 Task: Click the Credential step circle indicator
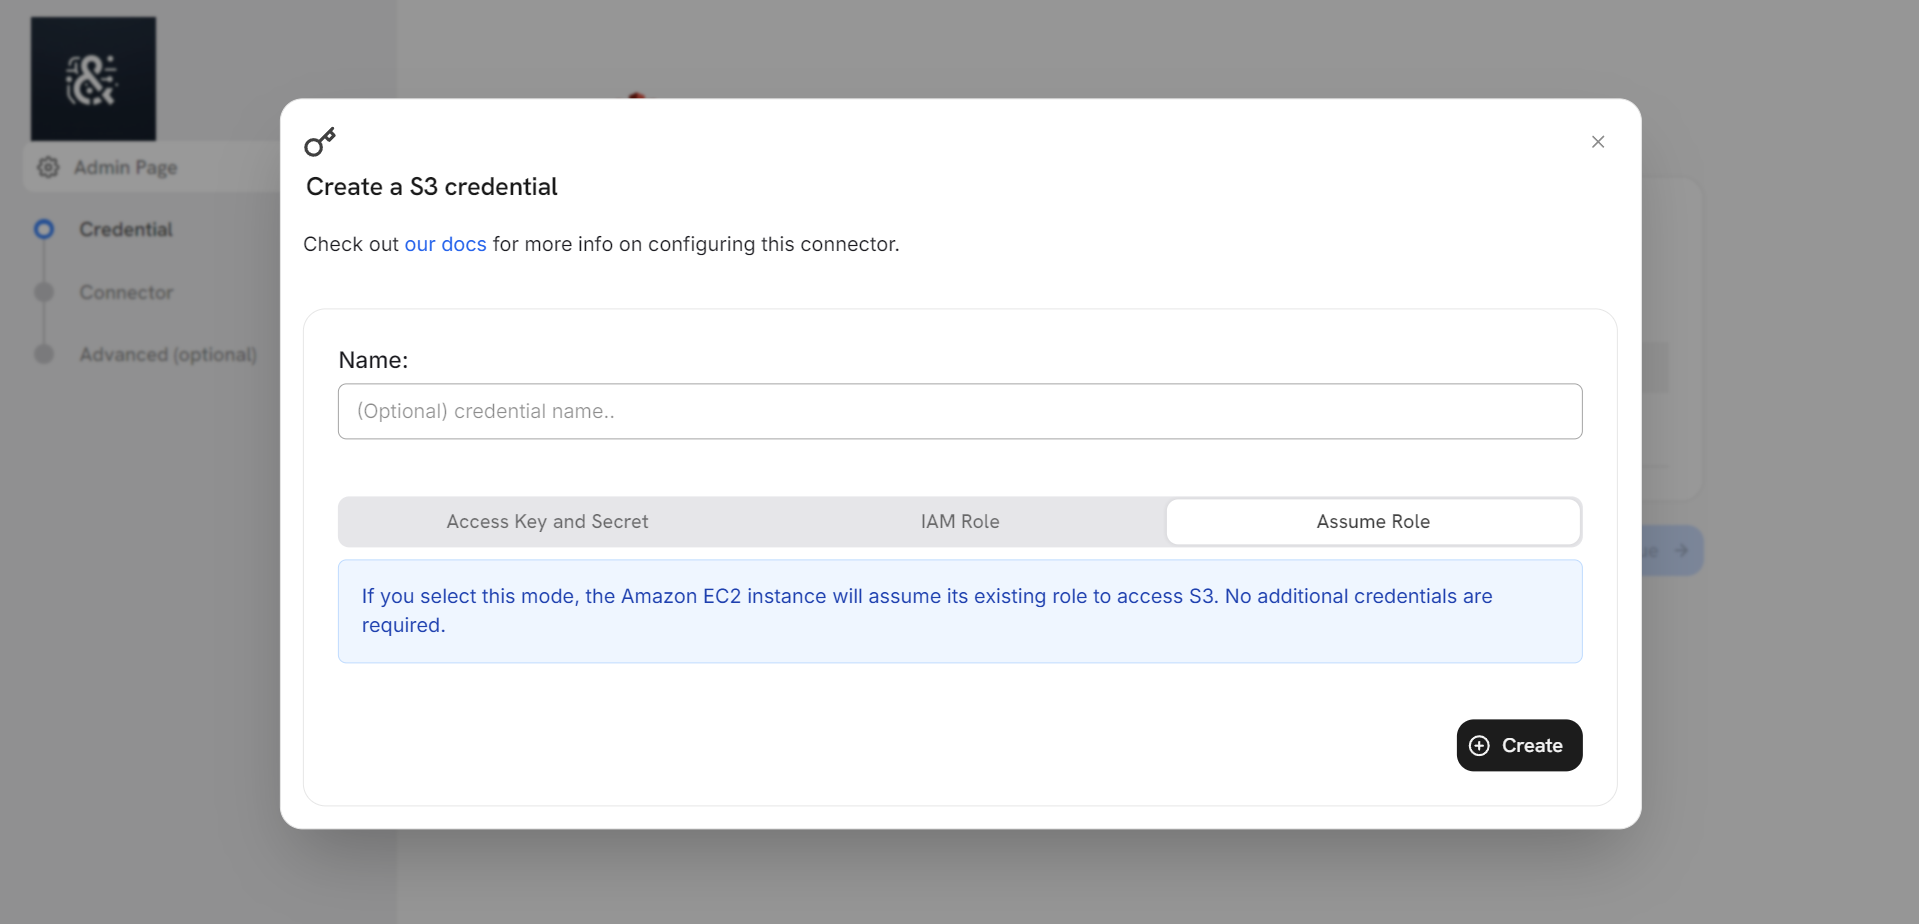[x=44, y=230]
